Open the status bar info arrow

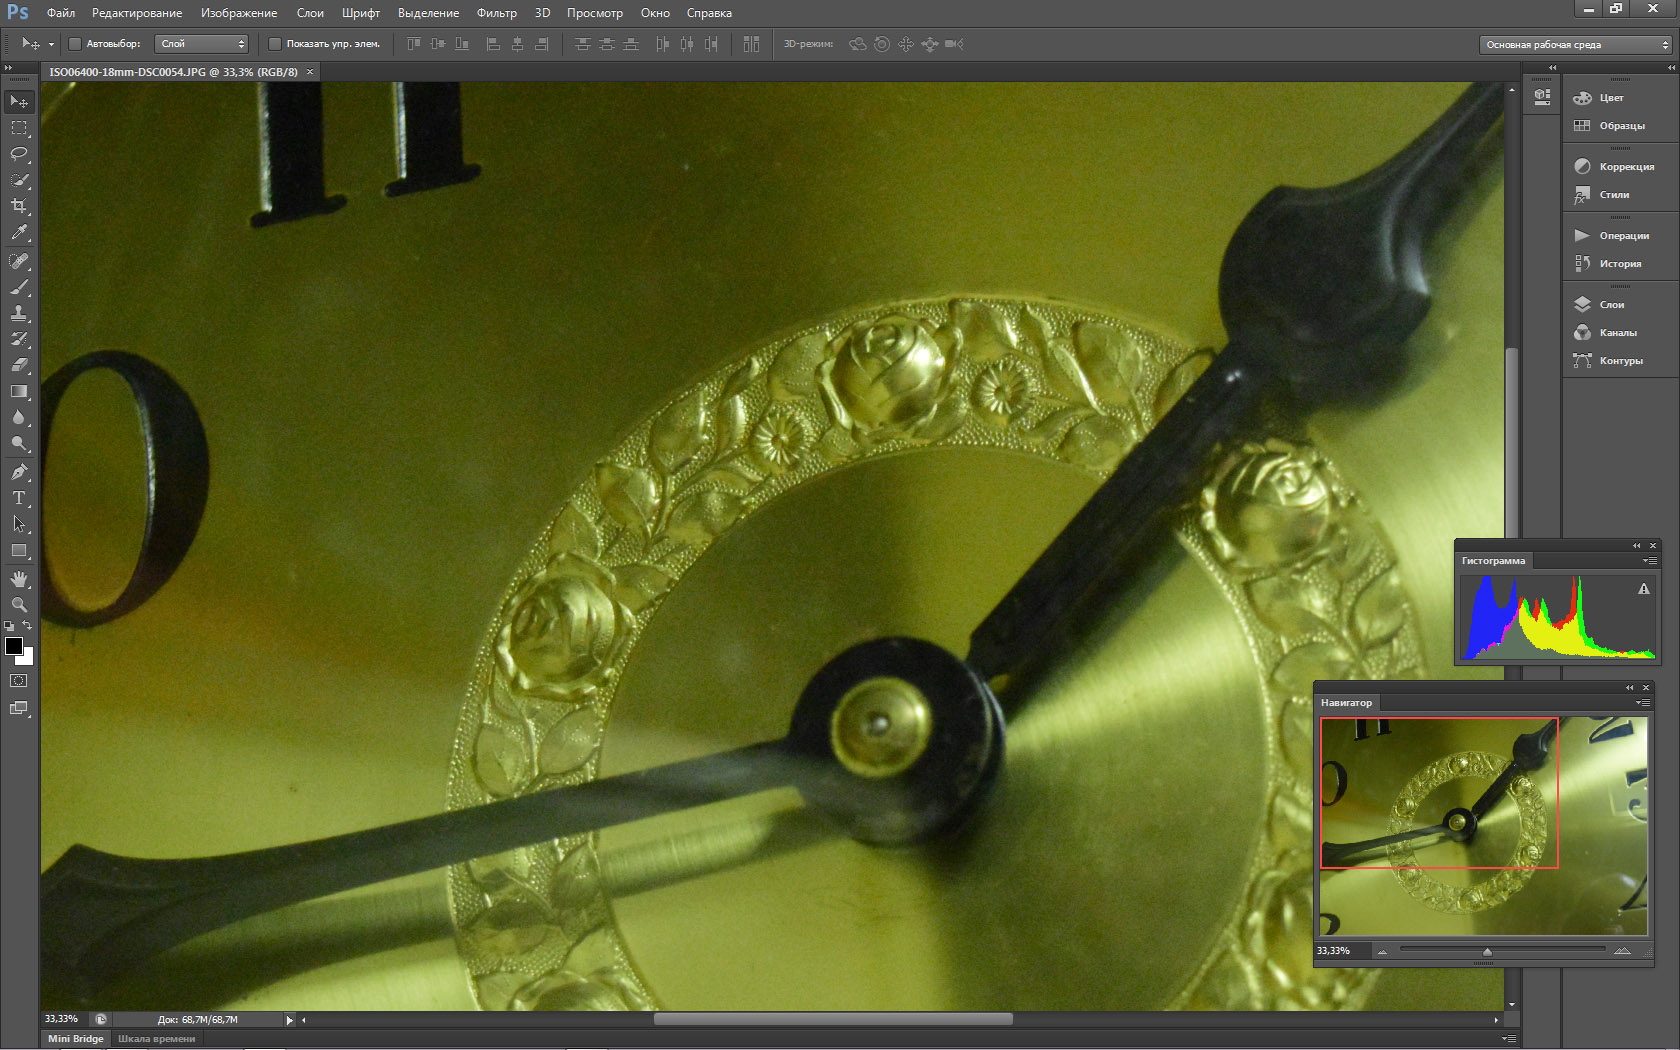[x=290, y=1020]
